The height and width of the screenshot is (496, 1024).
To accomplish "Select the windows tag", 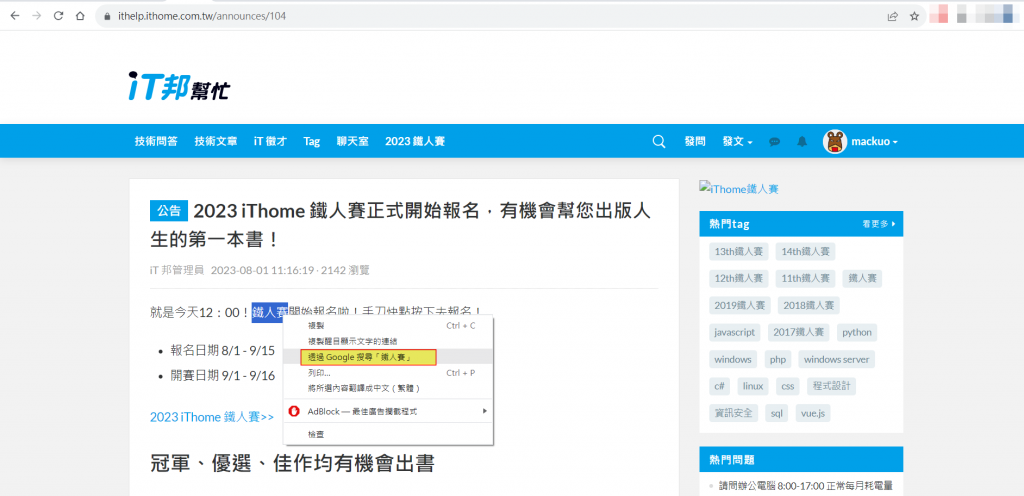I will tap(733, 359).
